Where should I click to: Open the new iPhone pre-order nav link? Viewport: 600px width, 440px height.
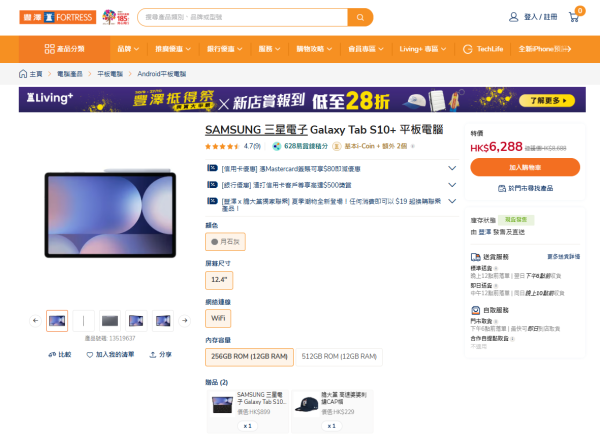545,49
